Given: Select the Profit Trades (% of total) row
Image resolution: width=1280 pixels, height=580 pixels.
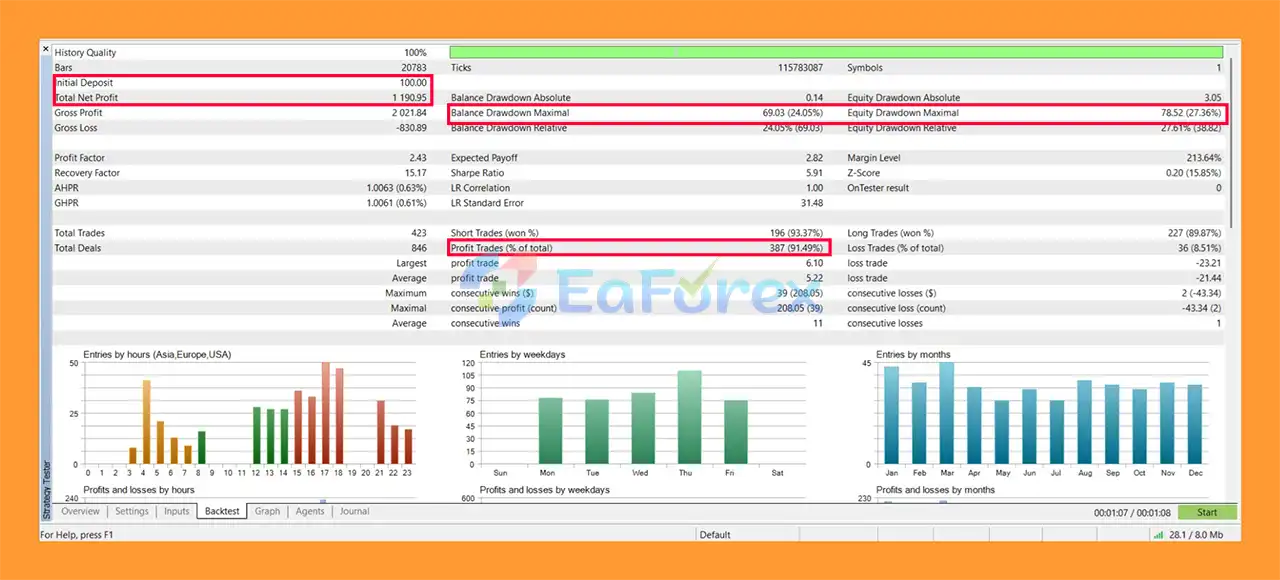Looking at the screenshot, I should [x=640, y=248].
